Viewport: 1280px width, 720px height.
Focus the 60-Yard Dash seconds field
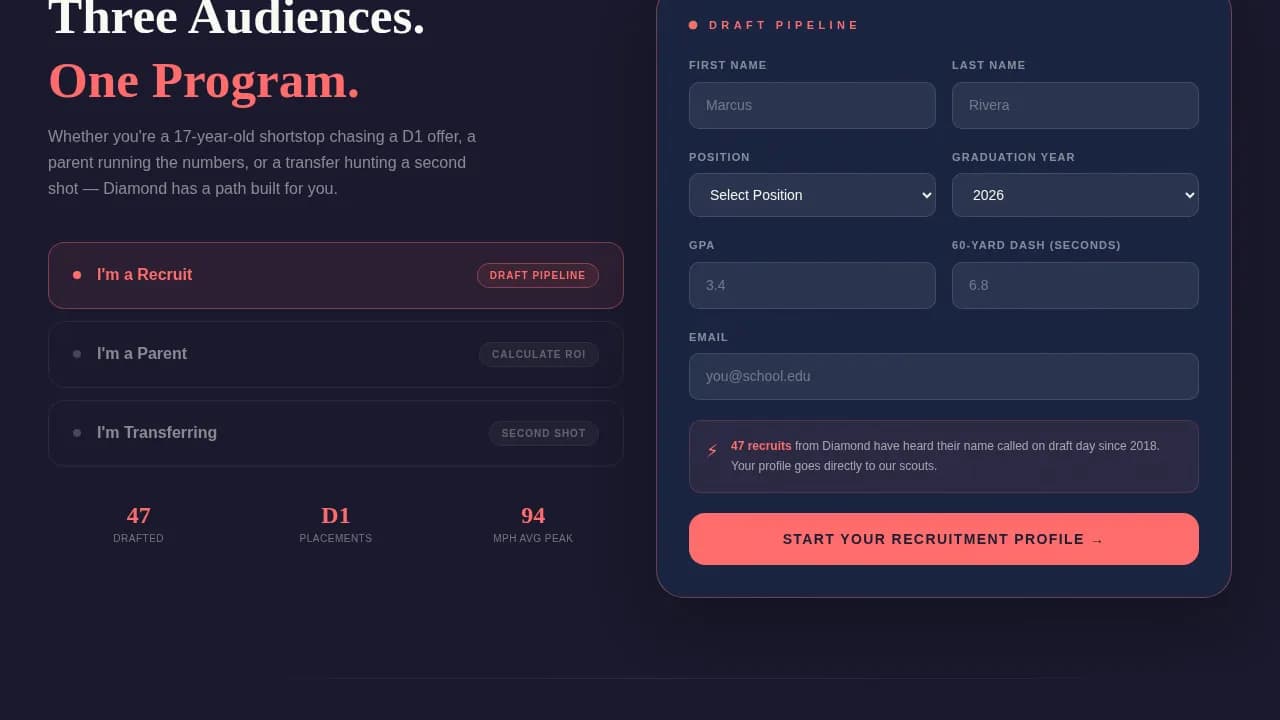1075,285
